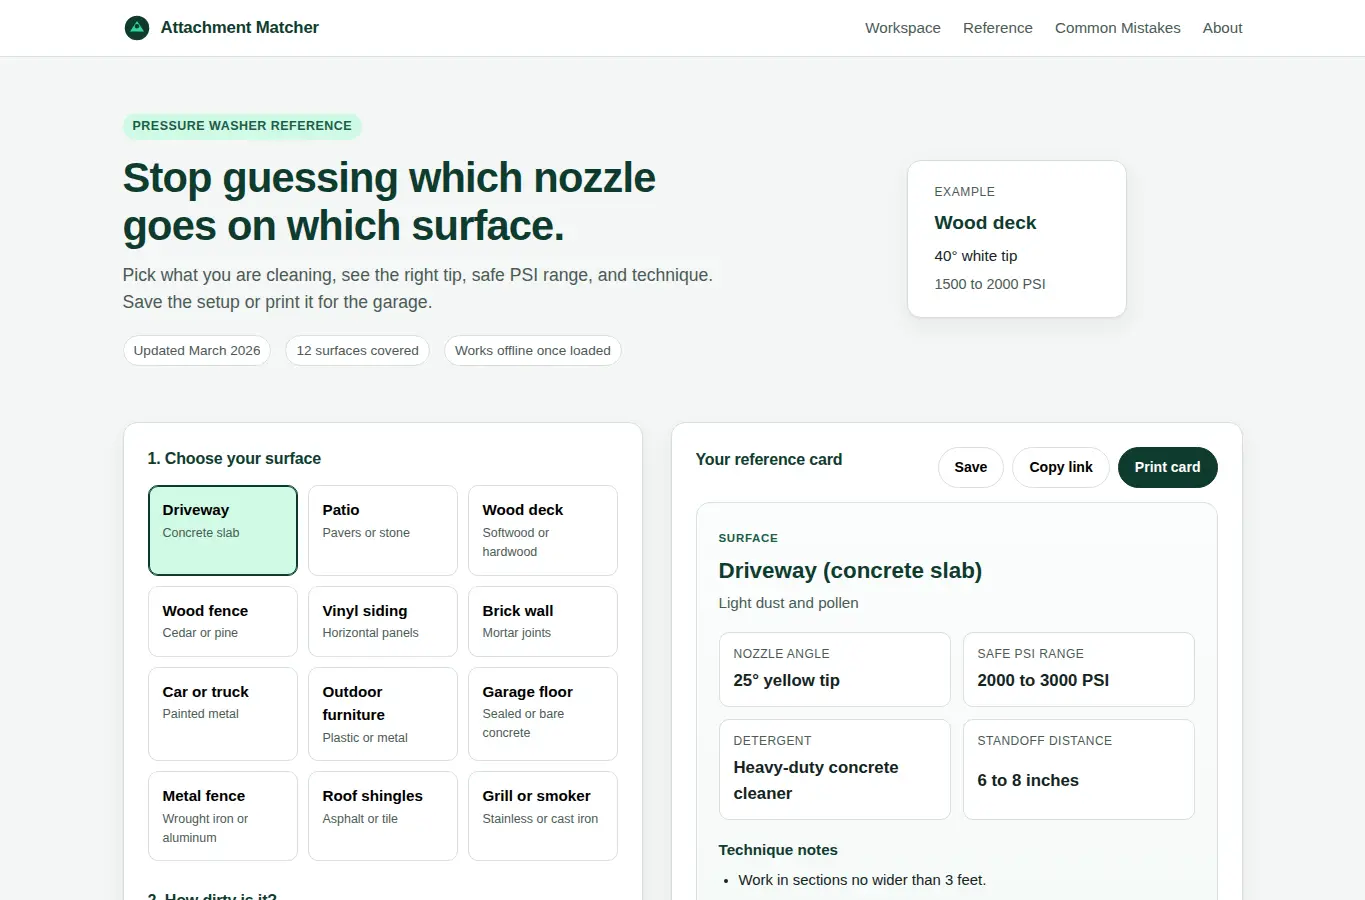Save the reference card

[x=971, y=467]
